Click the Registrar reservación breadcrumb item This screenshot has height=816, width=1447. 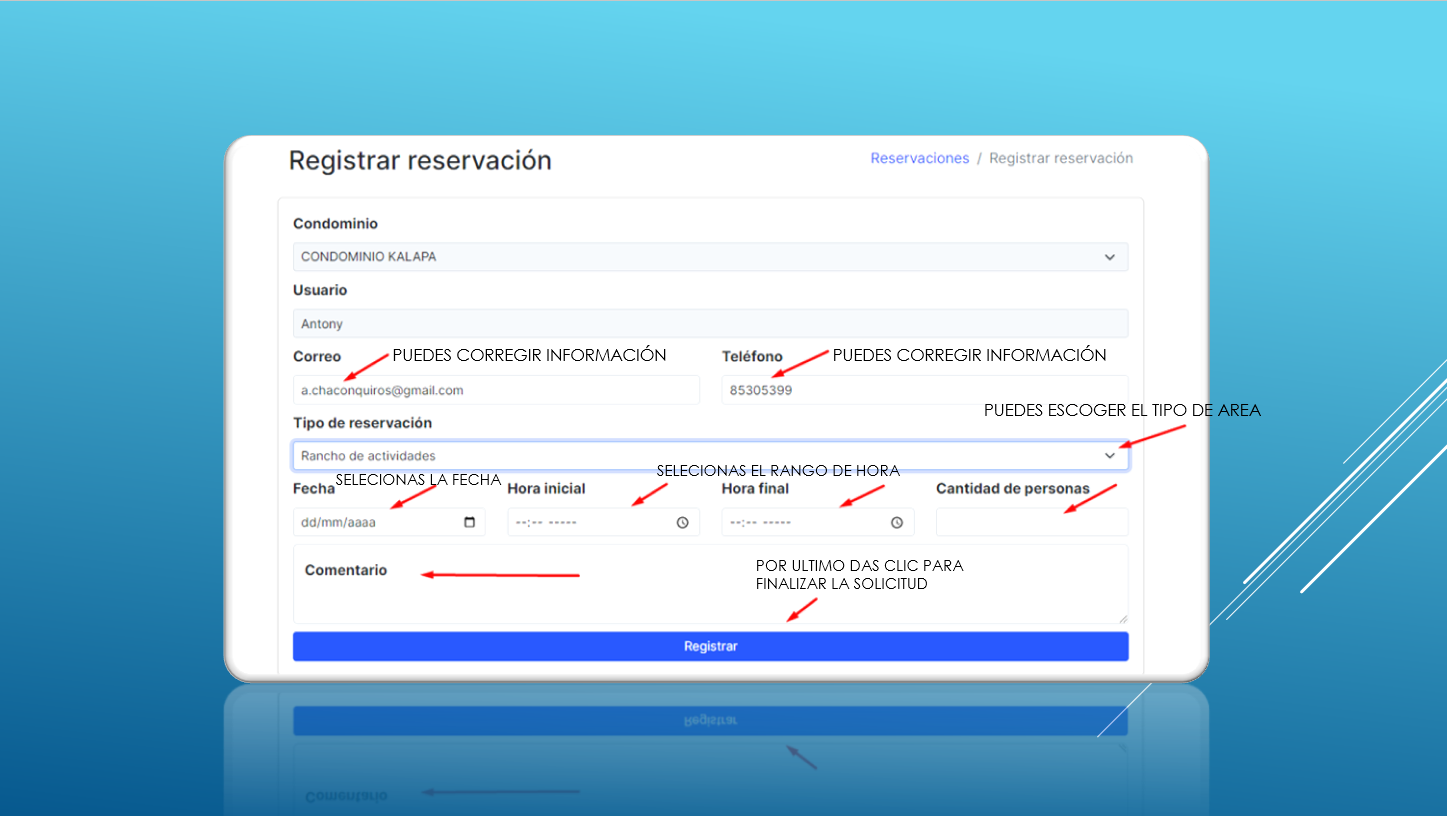pyautogui.click(x=1061, y=158)
